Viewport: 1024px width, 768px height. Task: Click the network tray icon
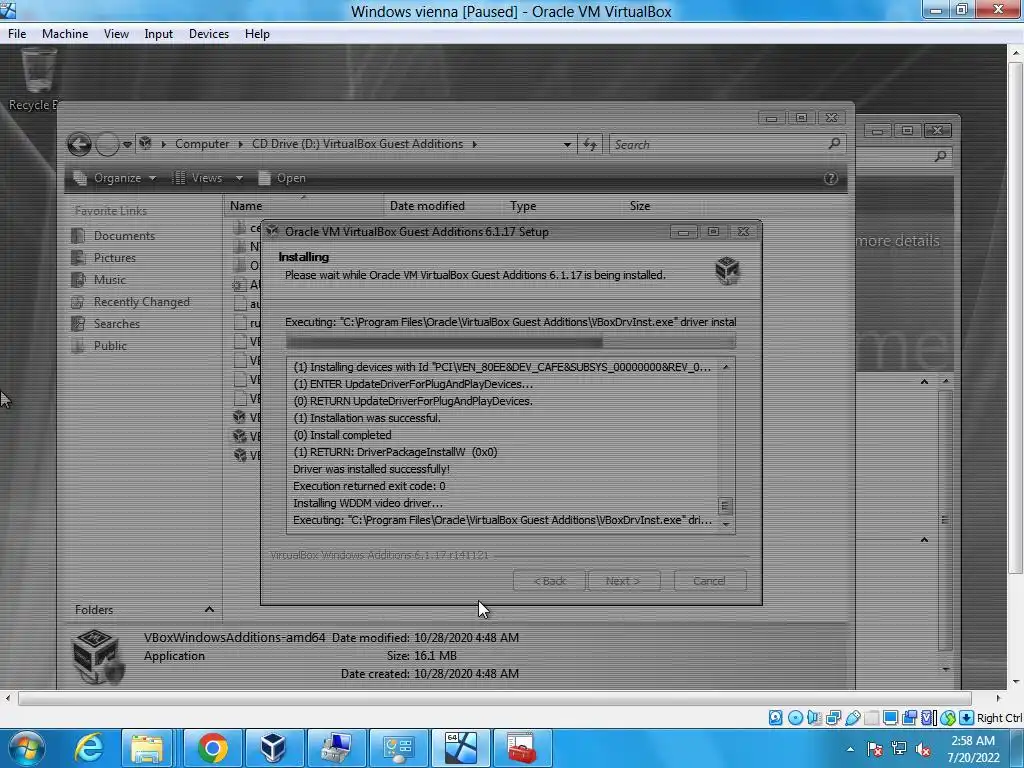tap(899, 749)
